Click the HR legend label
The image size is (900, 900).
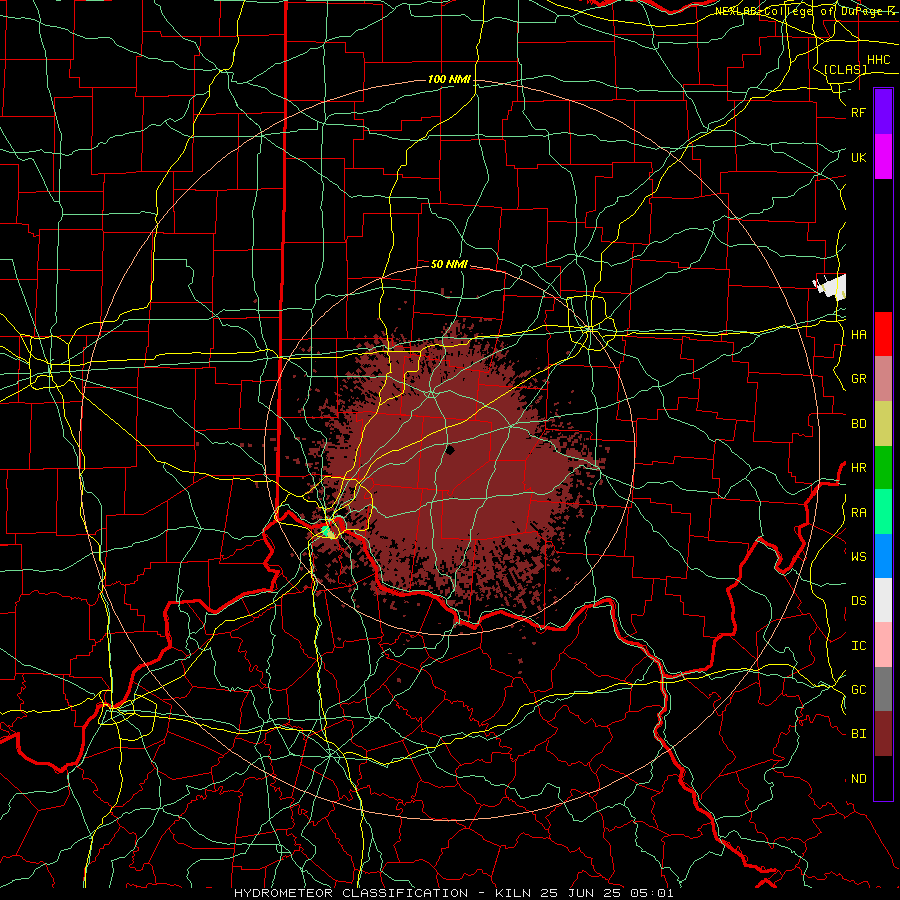click(859, 468)
